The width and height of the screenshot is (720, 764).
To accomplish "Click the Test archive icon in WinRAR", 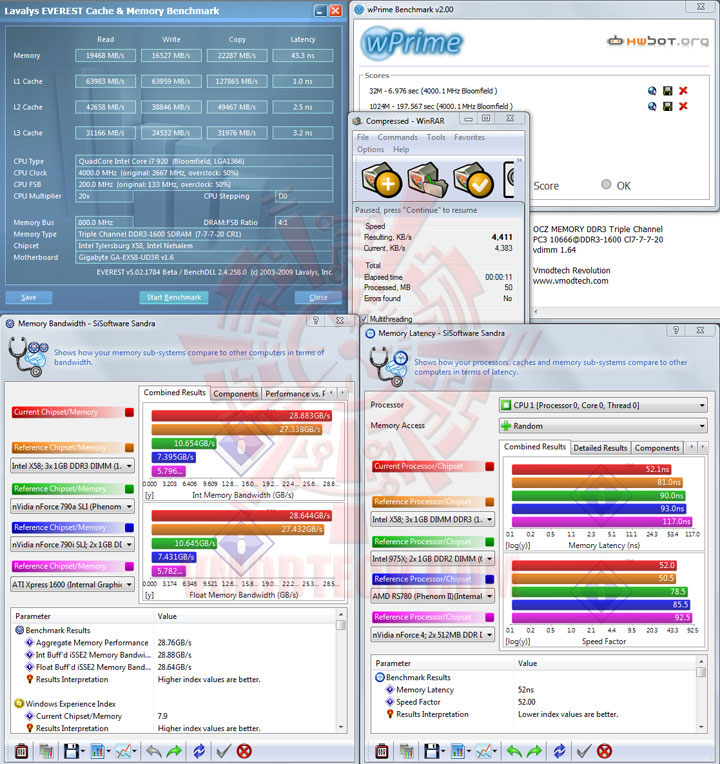I will tap(473, 180).
